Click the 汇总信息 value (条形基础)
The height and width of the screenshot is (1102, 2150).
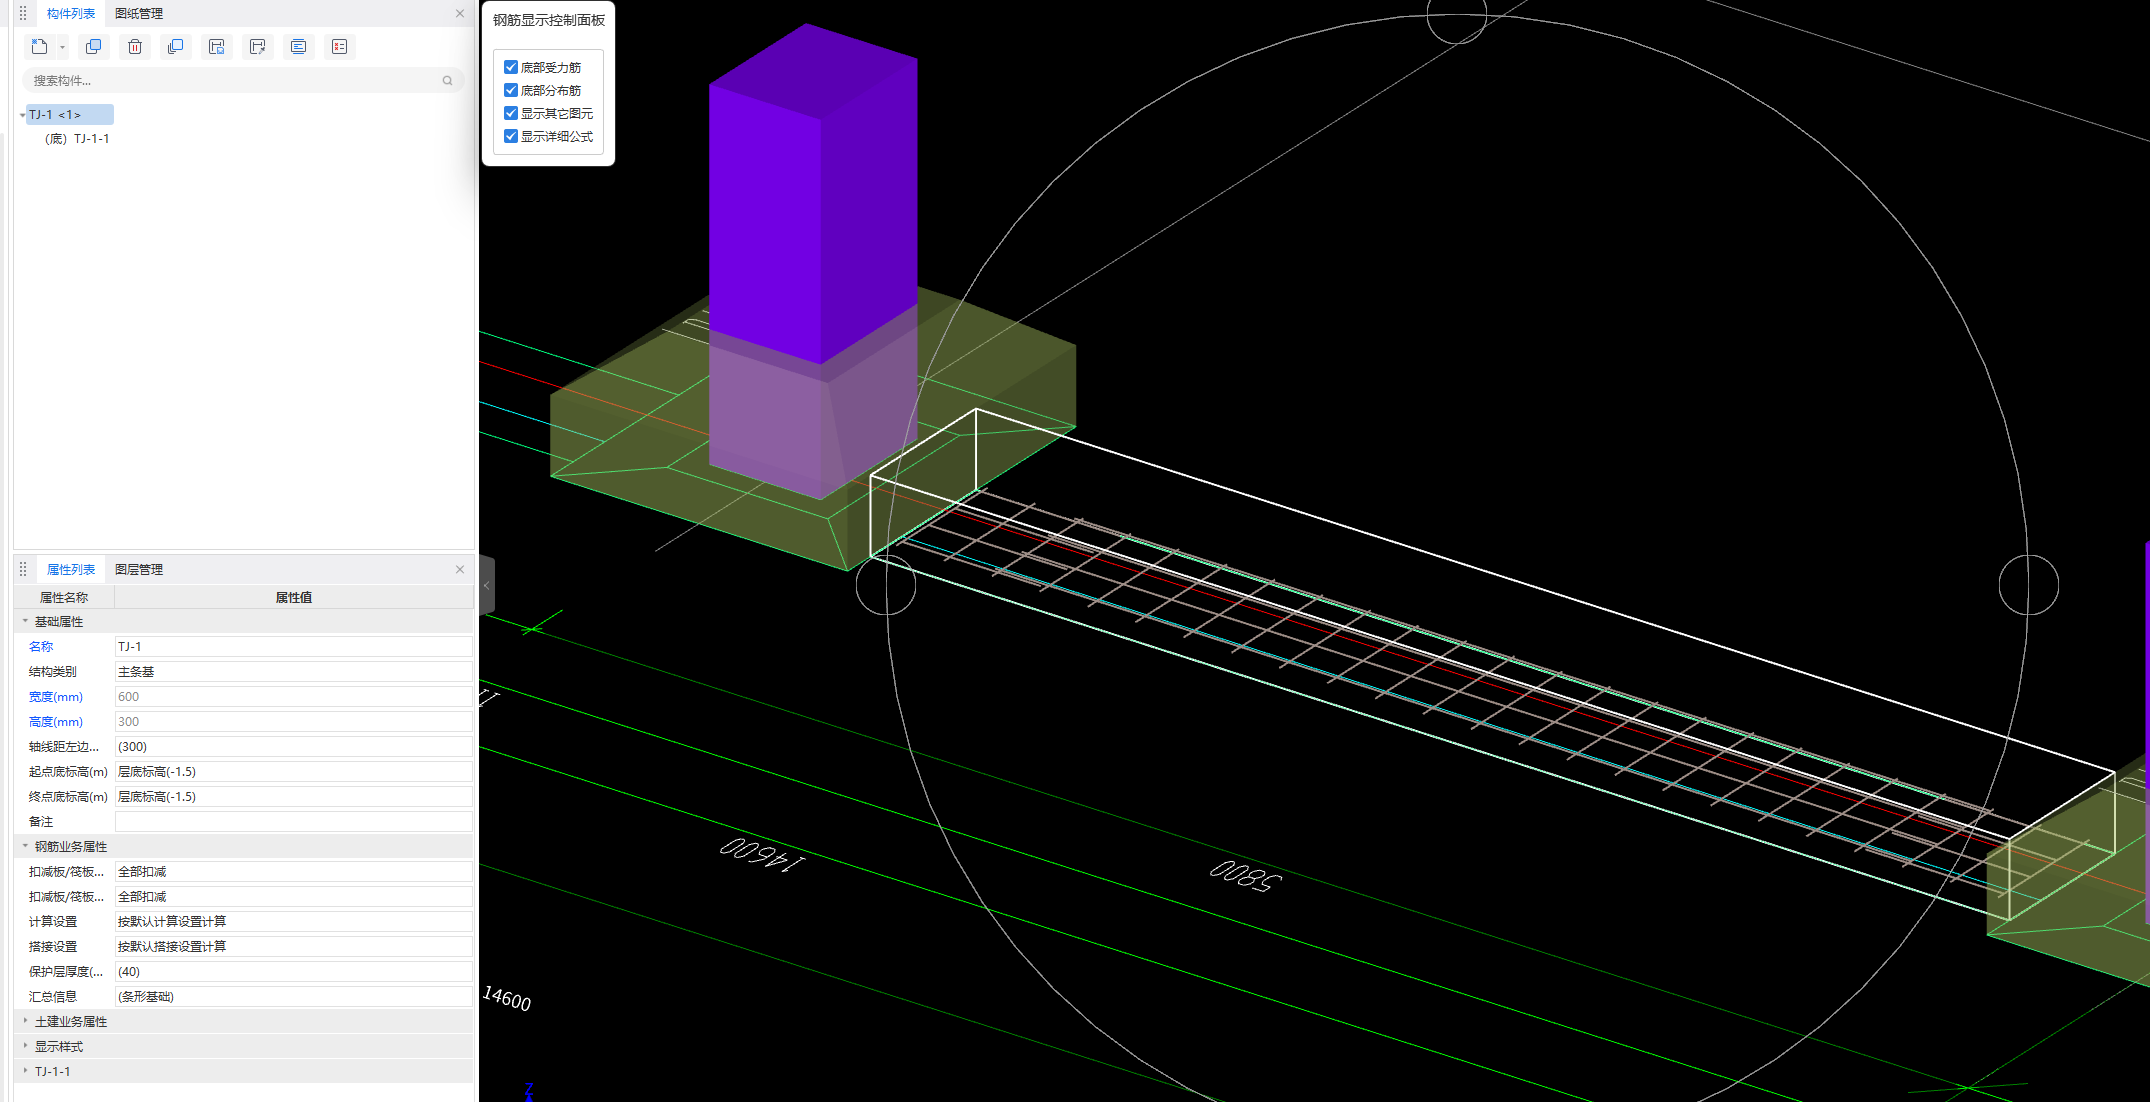tap(294, 997)
